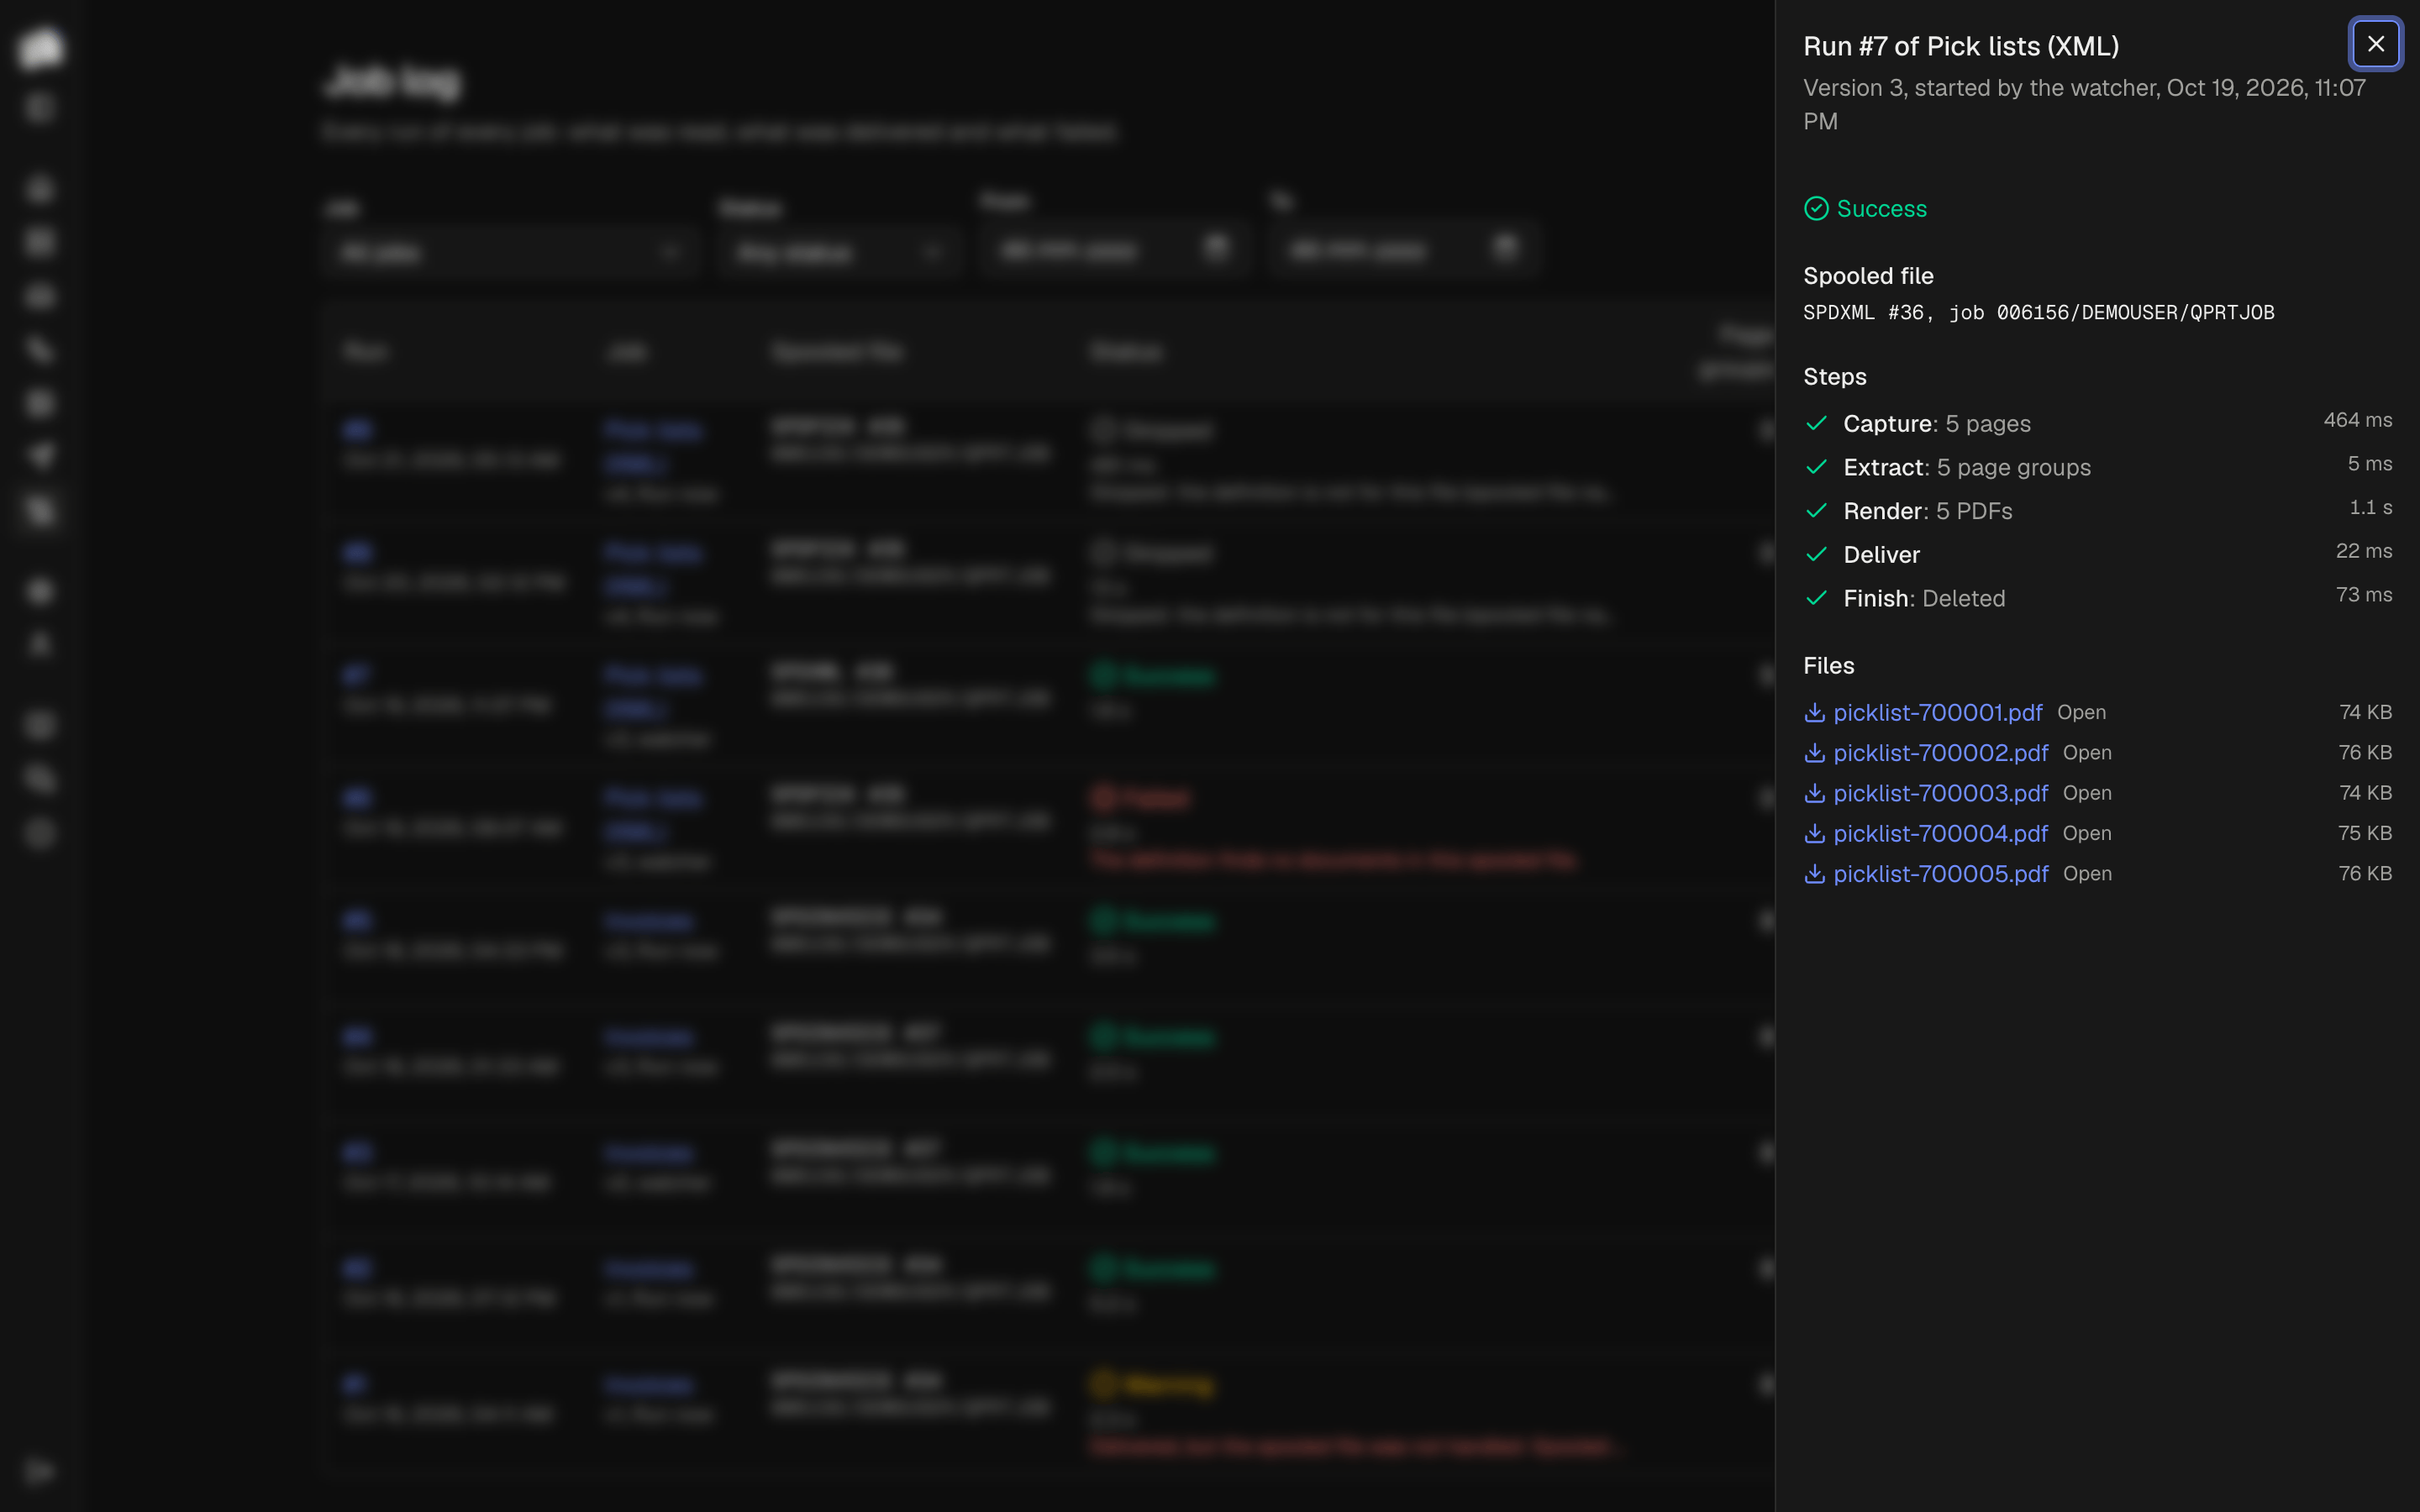Close the Run #7 details panel

click(x=2375, y=44)
